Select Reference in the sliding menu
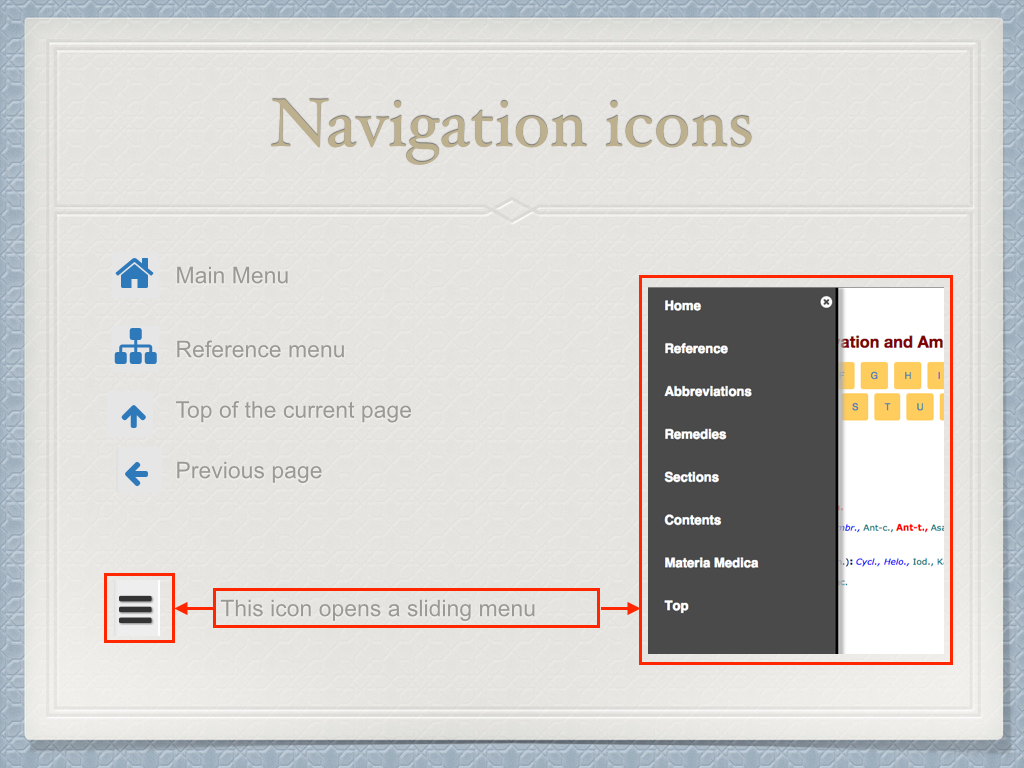The width and height of the screenshot is (1024, 768). pos(696,349)
